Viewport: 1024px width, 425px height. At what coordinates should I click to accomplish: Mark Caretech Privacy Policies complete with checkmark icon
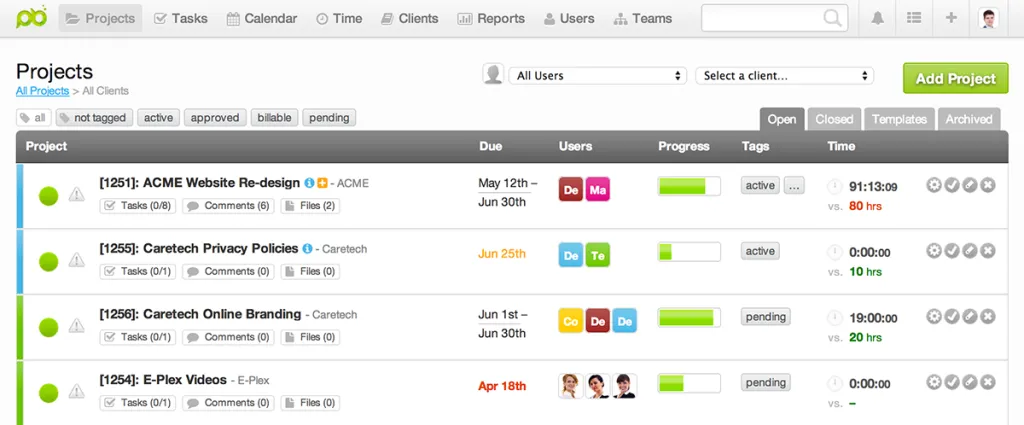[x=952, y=251]
